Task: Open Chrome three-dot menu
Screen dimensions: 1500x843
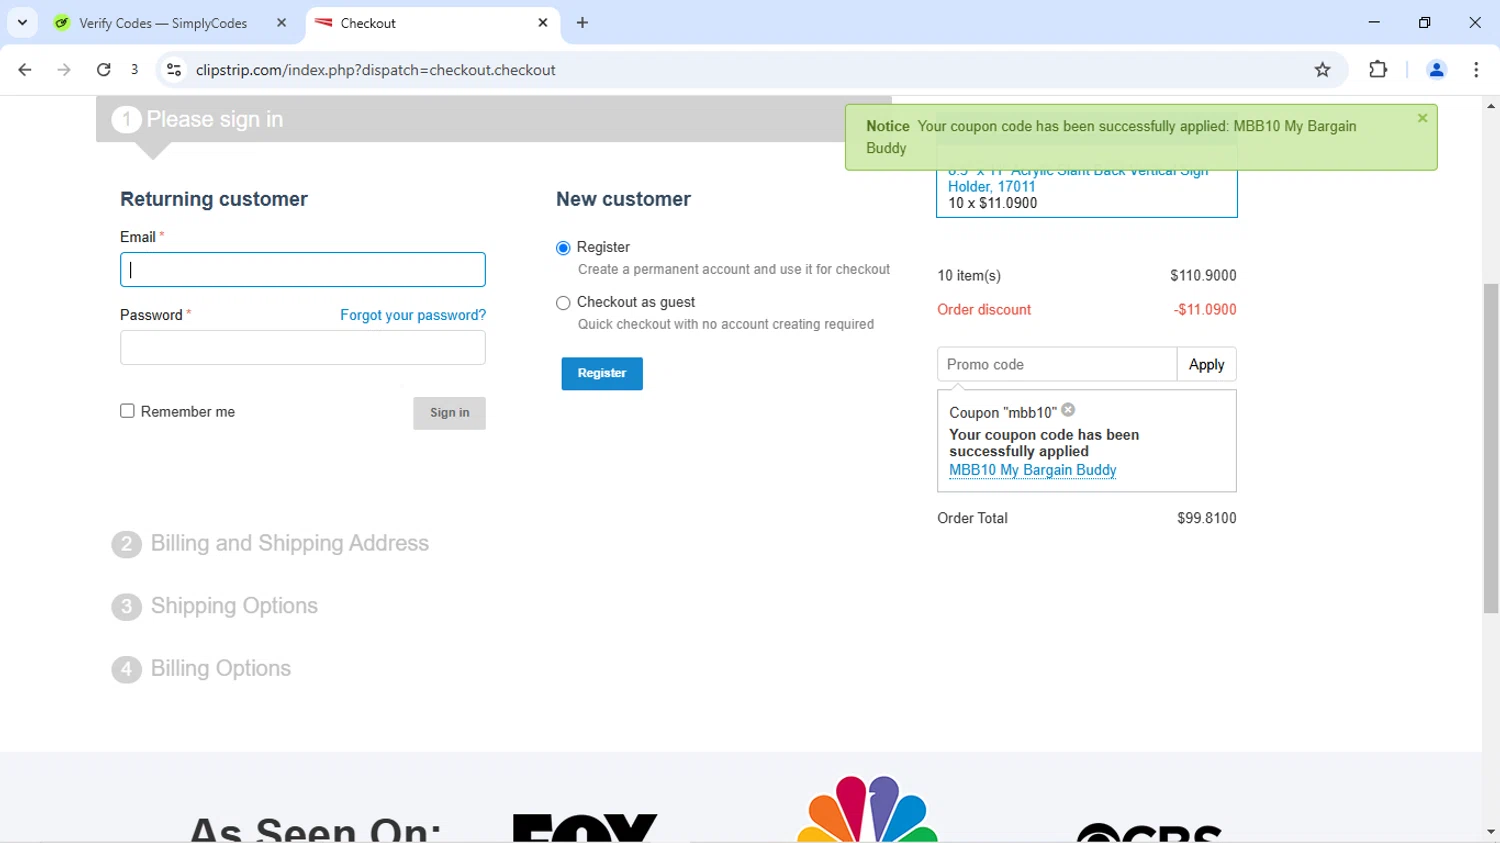Action: pyautogui.click(x=1476, y=70)
